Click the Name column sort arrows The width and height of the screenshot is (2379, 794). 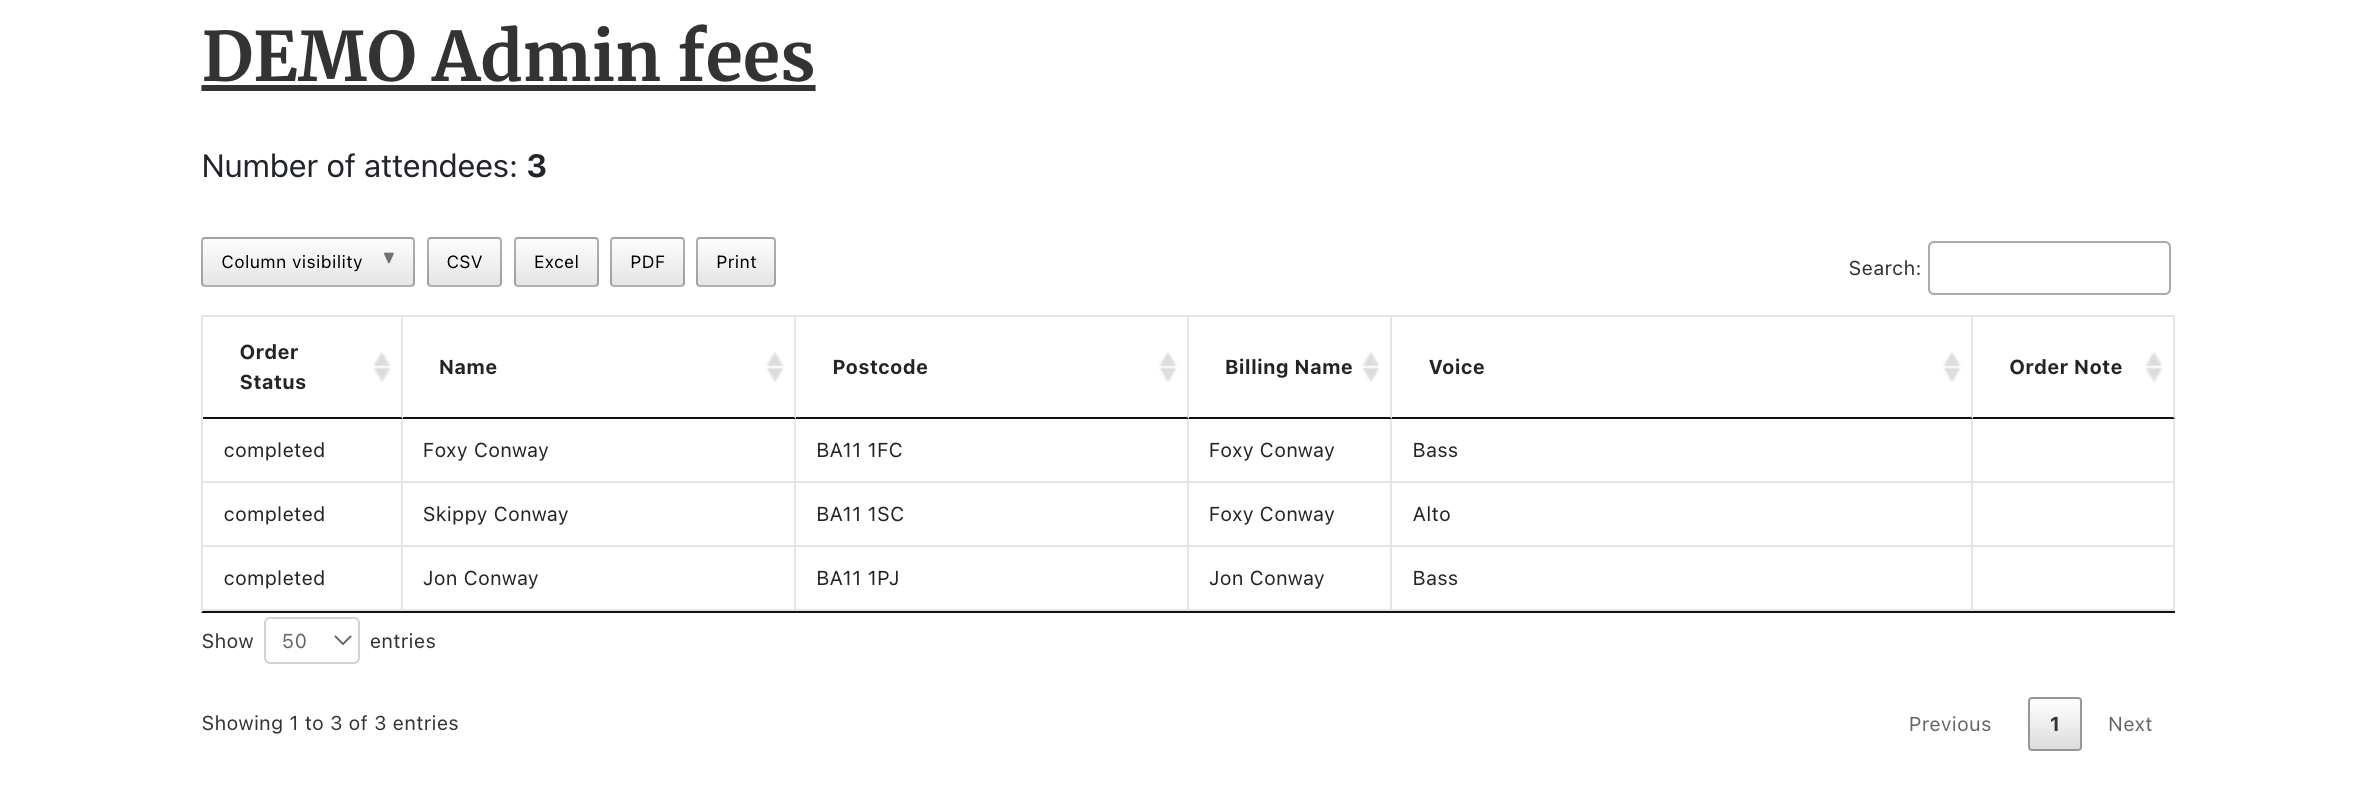point(774,367)
